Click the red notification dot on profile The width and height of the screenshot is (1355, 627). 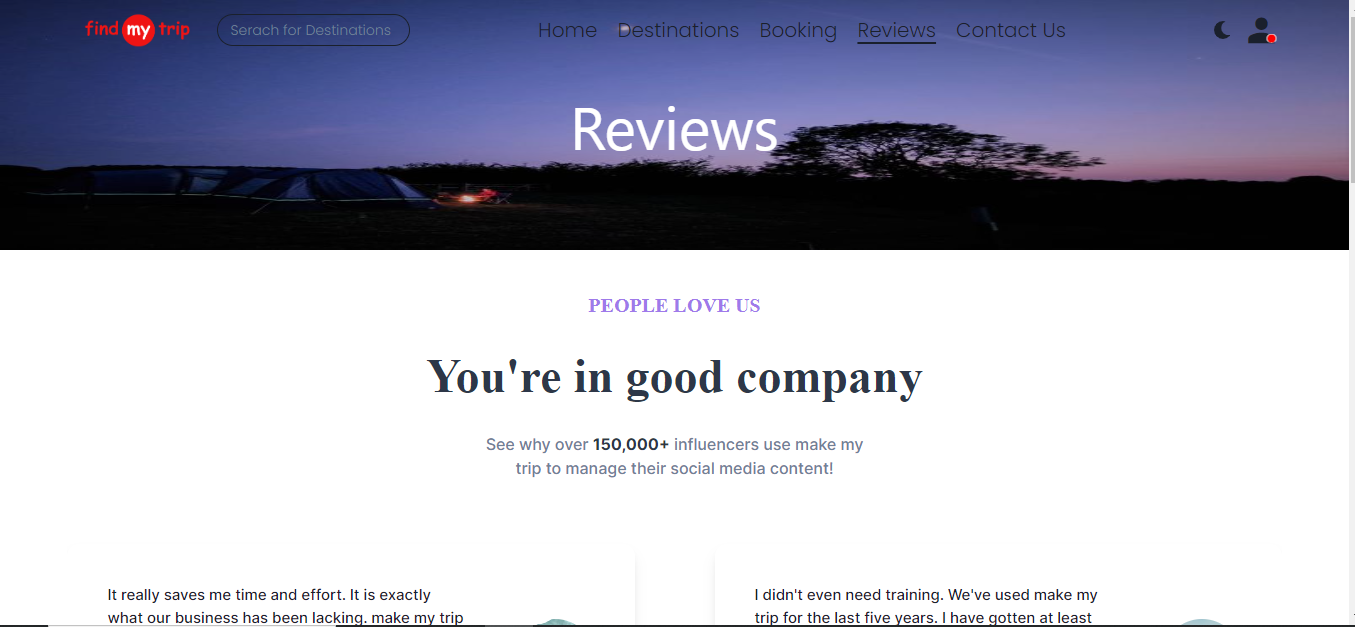click(x=1271, y=39)
